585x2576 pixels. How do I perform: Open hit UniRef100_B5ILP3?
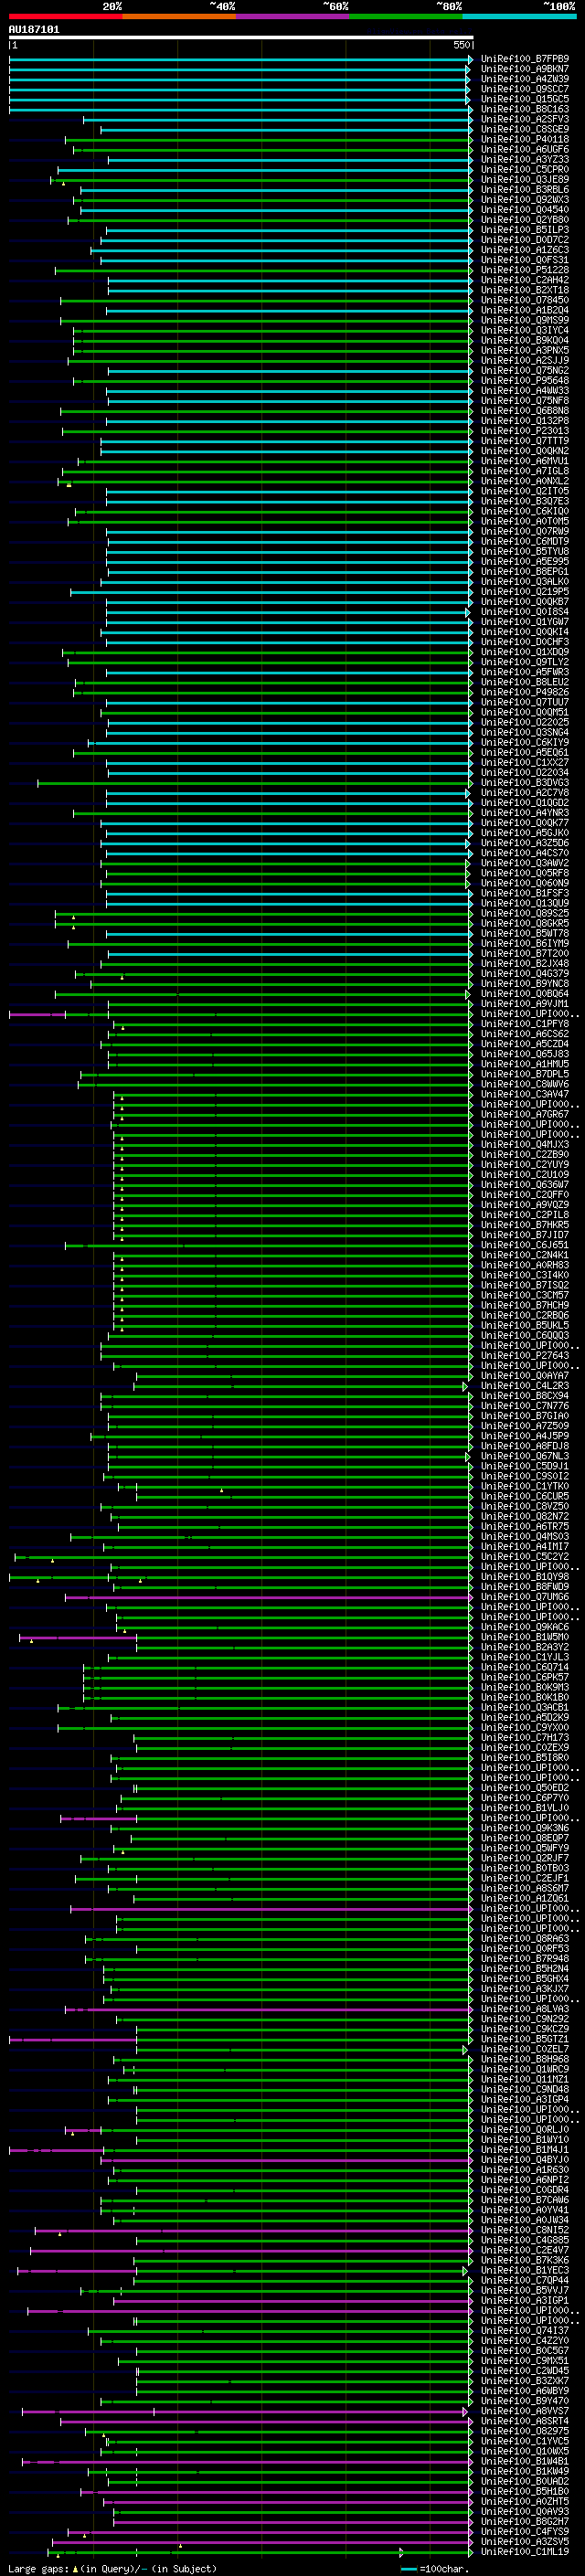pyautogui.click(x=525, y=230)
